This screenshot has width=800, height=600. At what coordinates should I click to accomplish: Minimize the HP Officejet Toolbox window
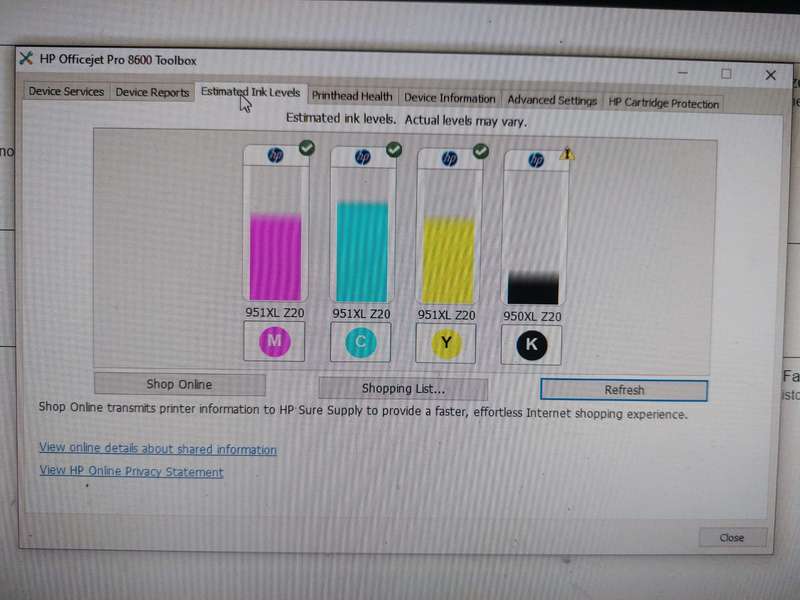(683, 73)
